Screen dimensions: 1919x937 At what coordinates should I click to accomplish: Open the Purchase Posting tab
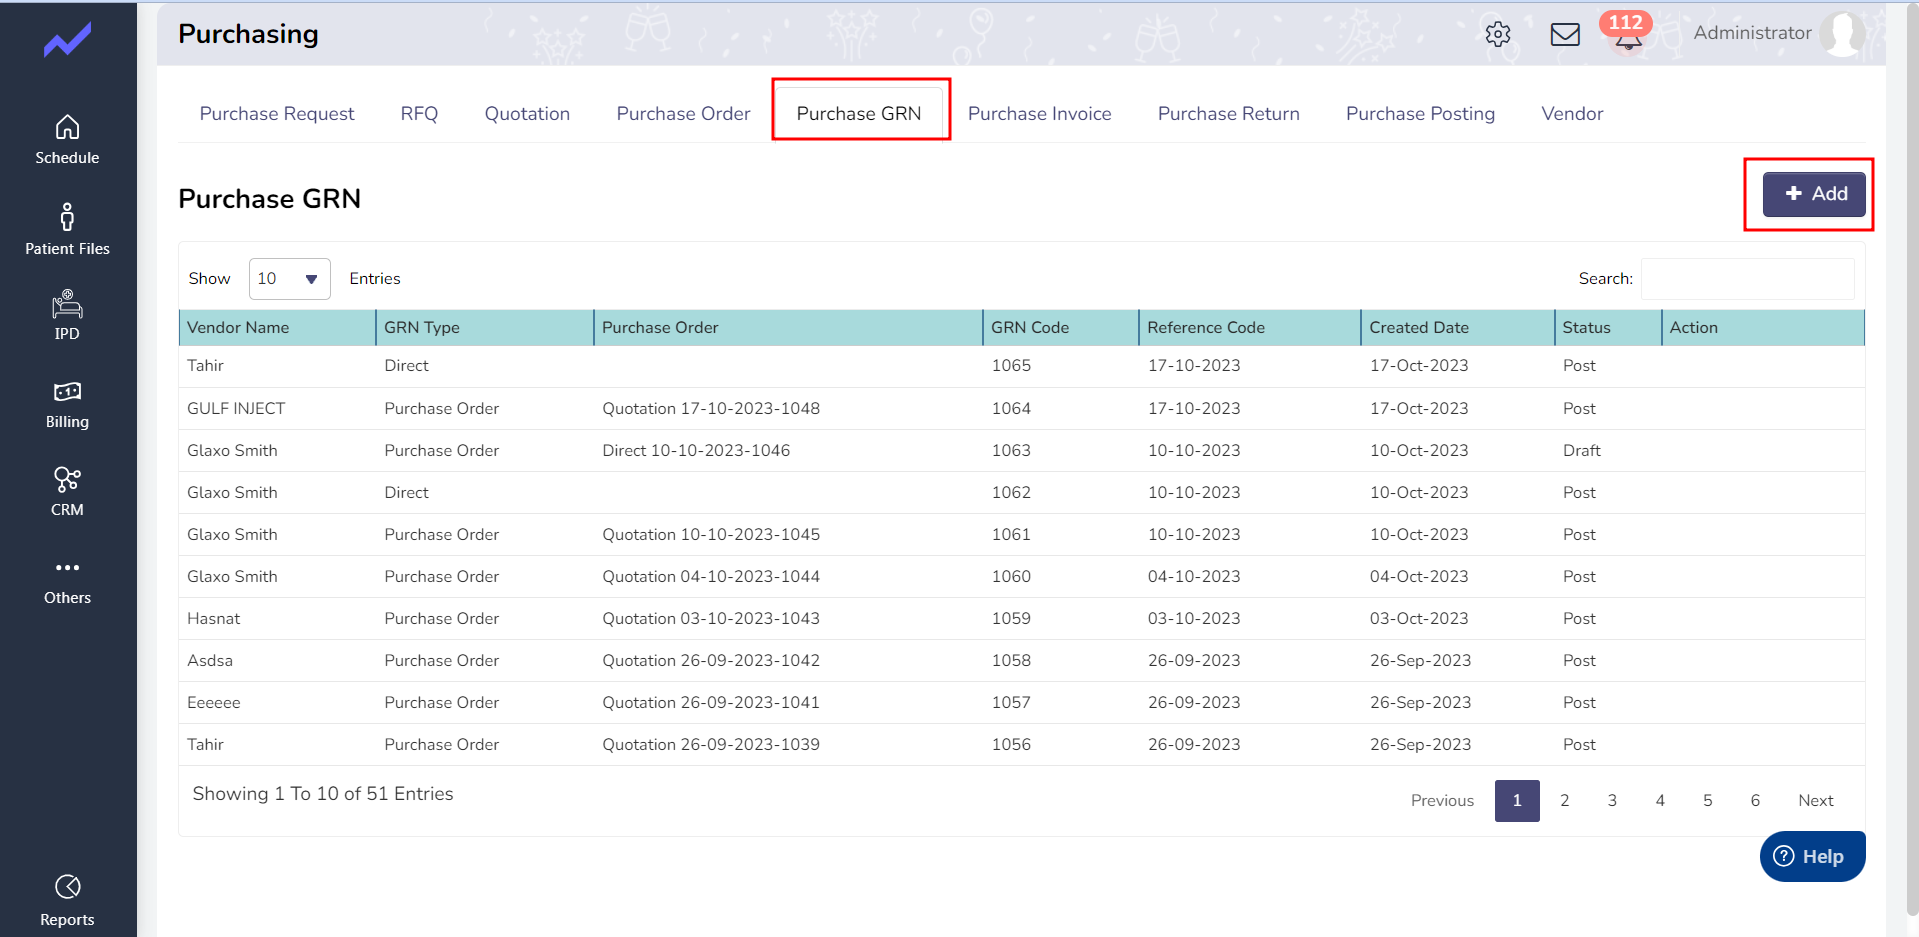tap(1420, 114)
